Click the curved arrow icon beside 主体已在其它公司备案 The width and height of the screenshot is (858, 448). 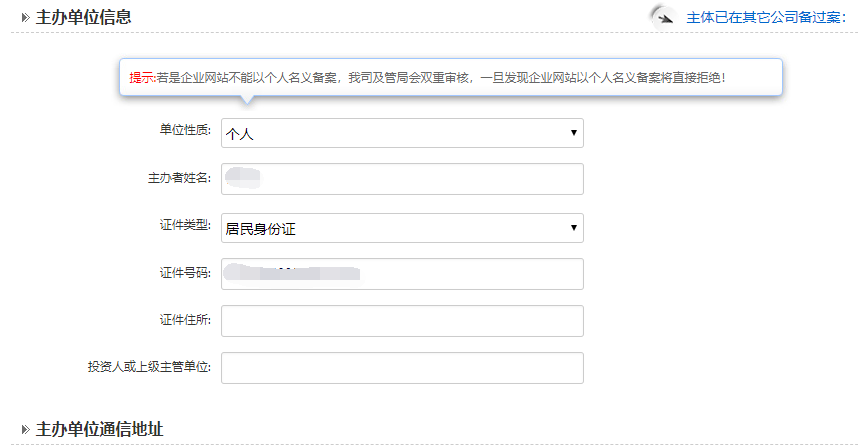(x=663, y=17)
